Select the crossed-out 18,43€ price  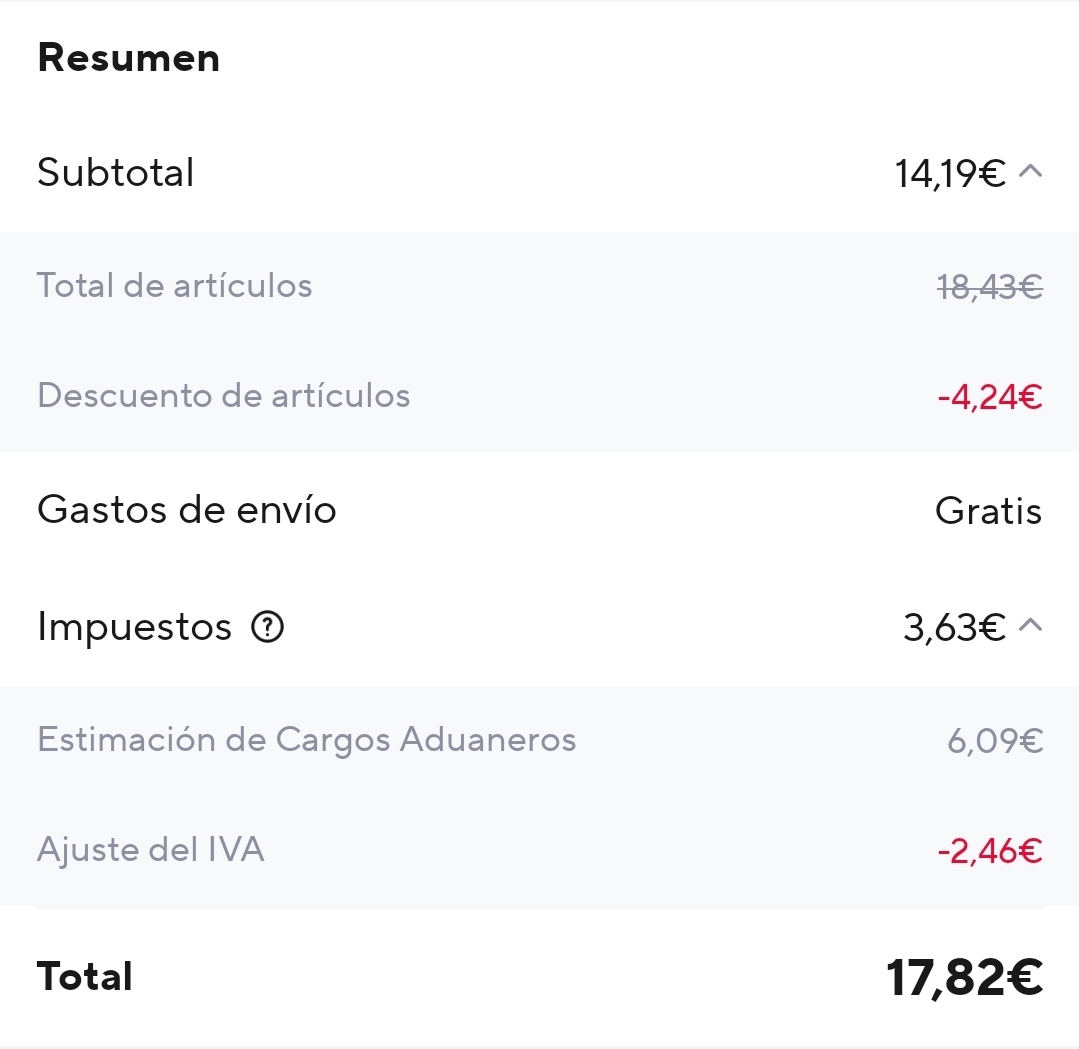[x=990, y=286]
